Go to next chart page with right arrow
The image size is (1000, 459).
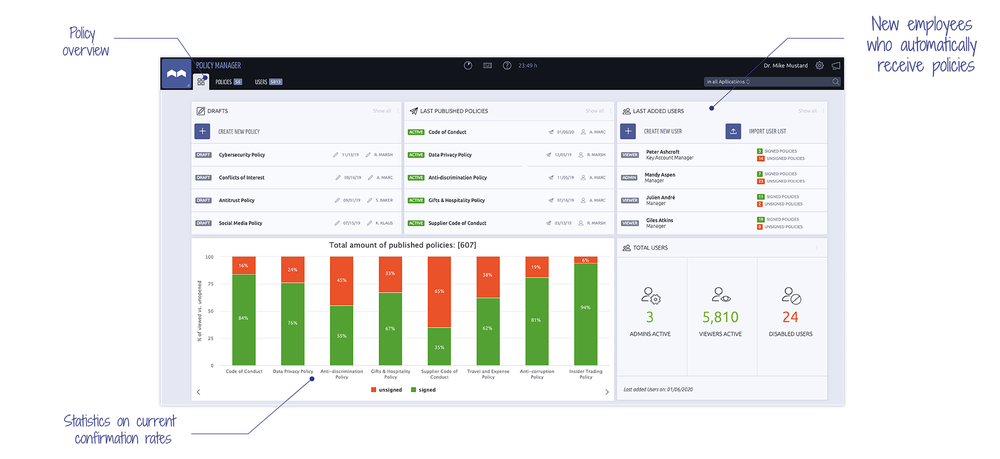point(607,392)
